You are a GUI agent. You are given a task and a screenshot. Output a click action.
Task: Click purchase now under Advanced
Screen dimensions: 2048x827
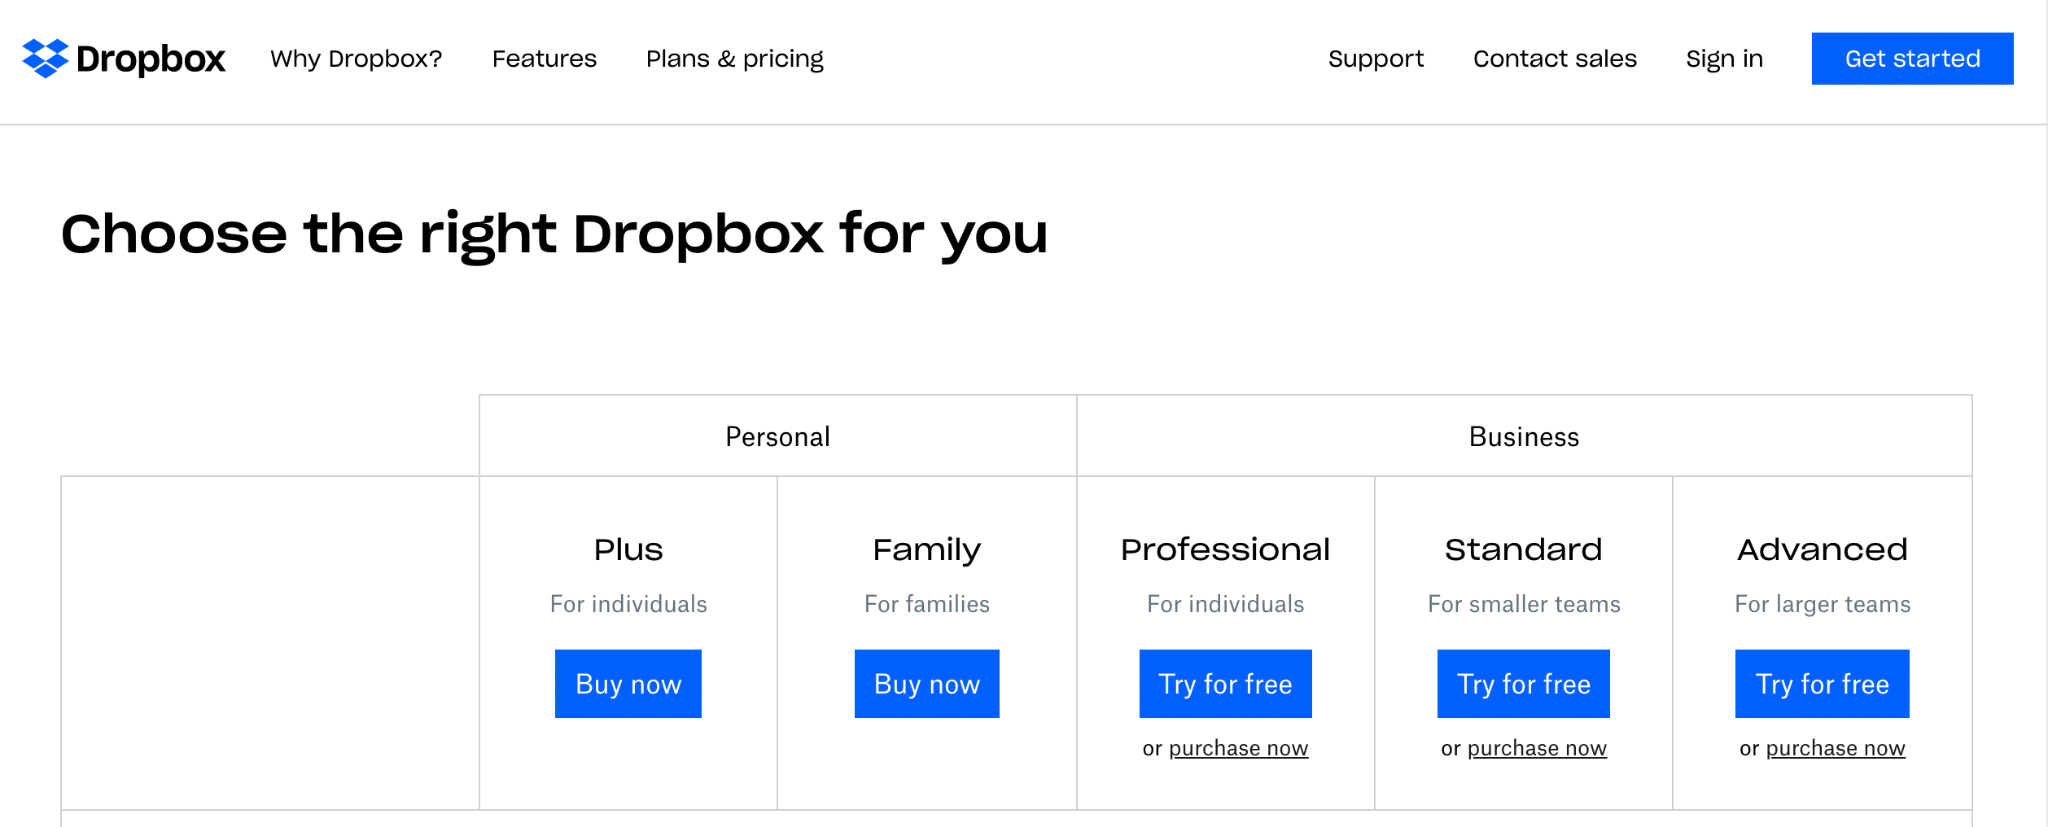pos(1835,748)
